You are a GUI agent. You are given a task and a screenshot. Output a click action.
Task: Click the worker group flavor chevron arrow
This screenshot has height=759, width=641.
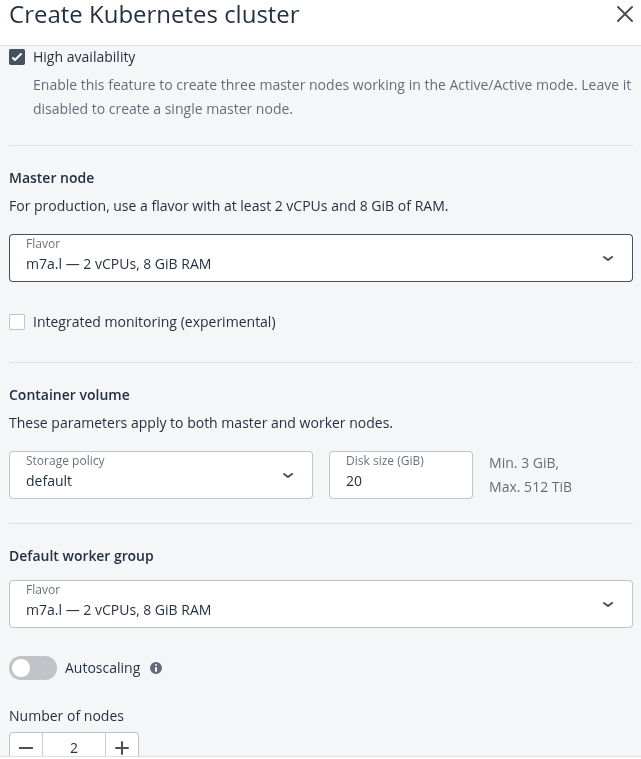608,604
